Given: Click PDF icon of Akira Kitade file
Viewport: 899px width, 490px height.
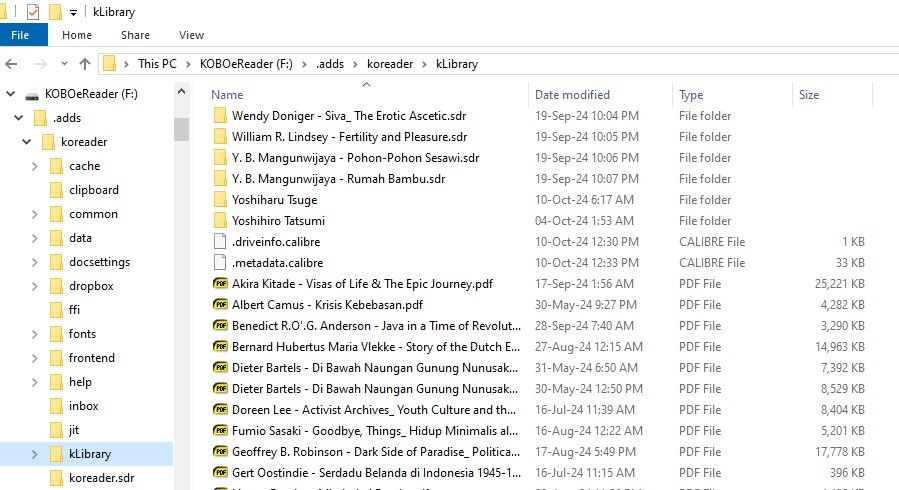Looking at the screenshot, I should click(220, 284).
